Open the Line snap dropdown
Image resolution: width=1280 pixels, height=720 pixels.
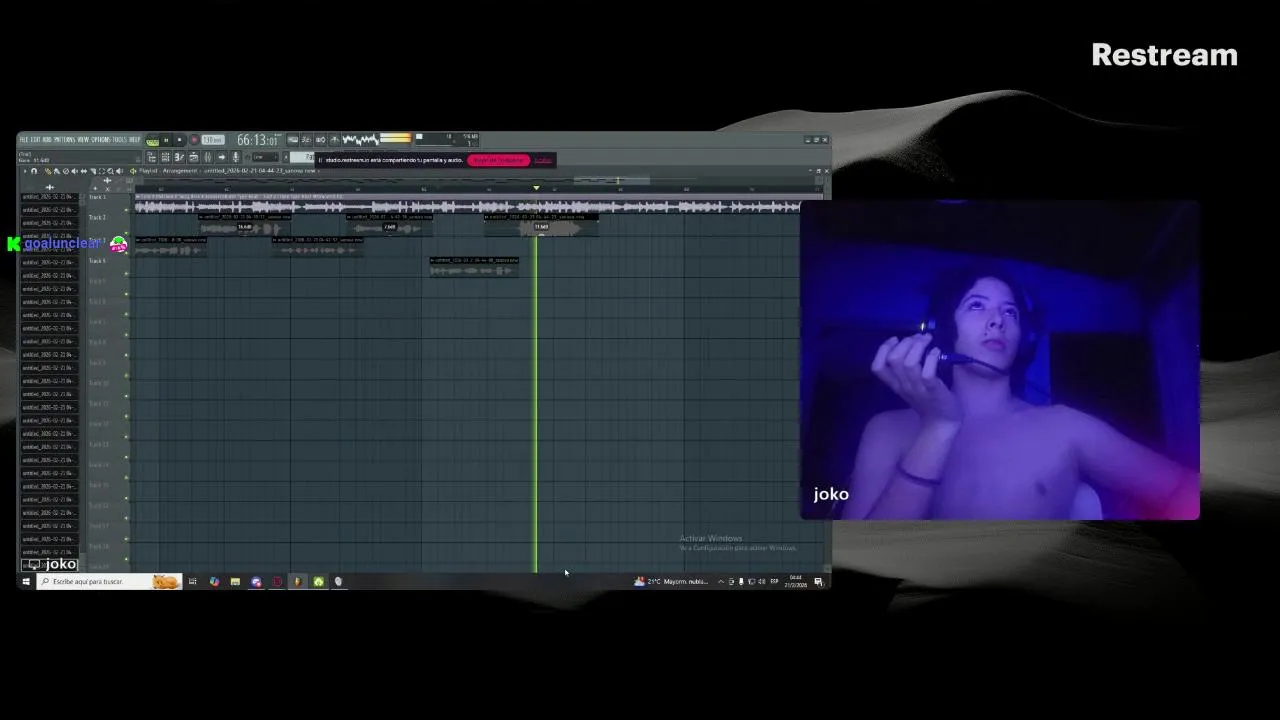pyautogui.click(x=265, y=157)
